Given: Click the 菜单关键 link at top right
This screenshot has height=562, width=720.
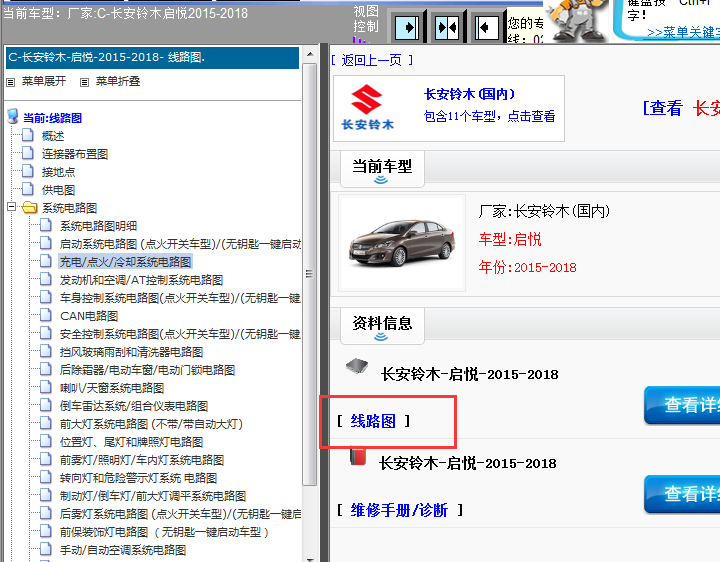Looking at the screenshot, I should 683,32.
